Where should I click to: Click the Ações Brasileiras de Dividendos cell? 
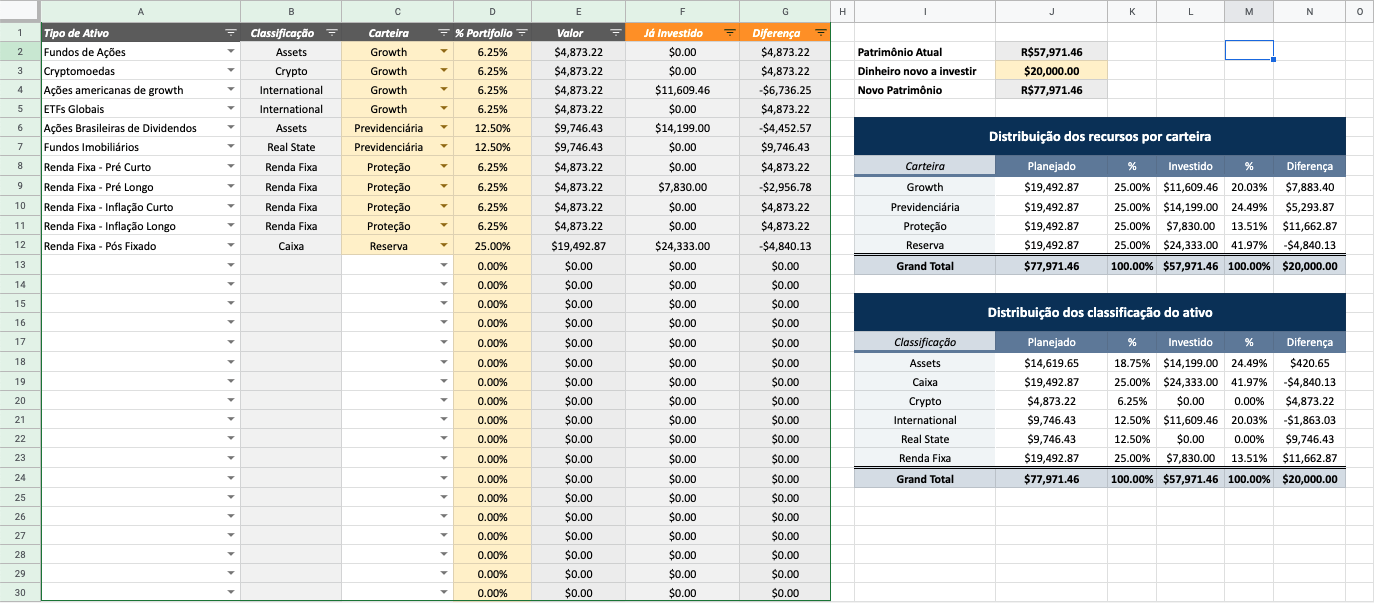[x=140, y=129]
